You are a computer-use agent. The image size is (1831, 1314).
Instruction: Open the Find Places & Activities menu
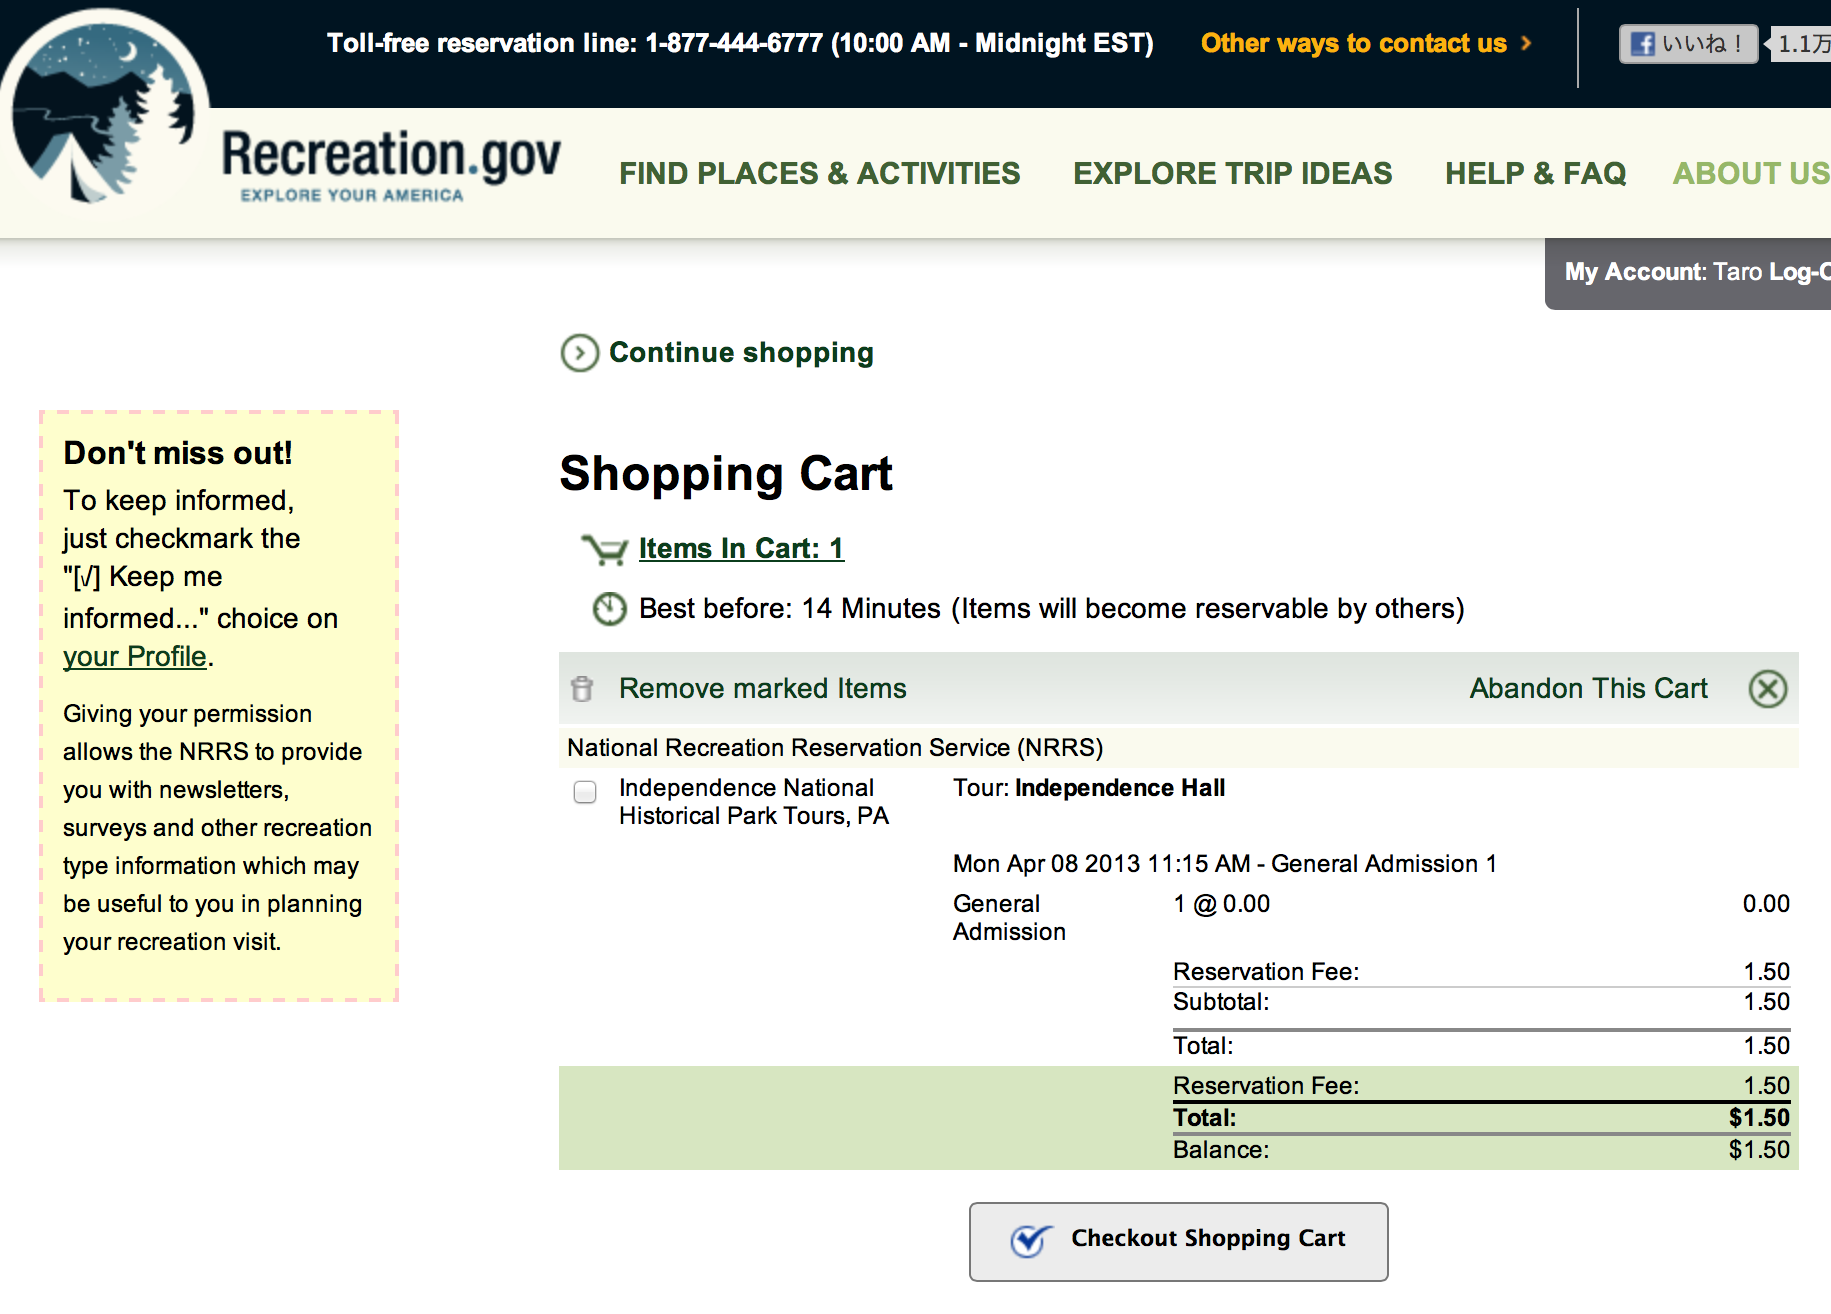tap(819, 173)
